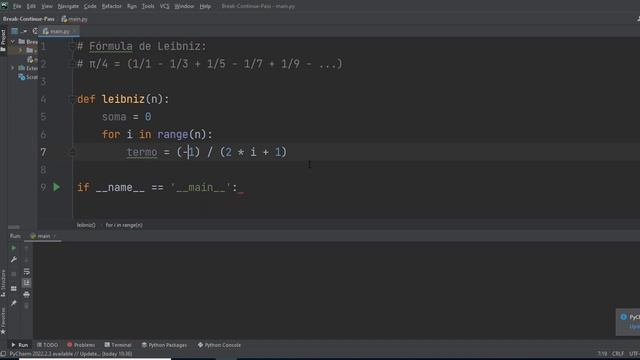Click the 'leibniz' function name on line 4

[123, 99]
